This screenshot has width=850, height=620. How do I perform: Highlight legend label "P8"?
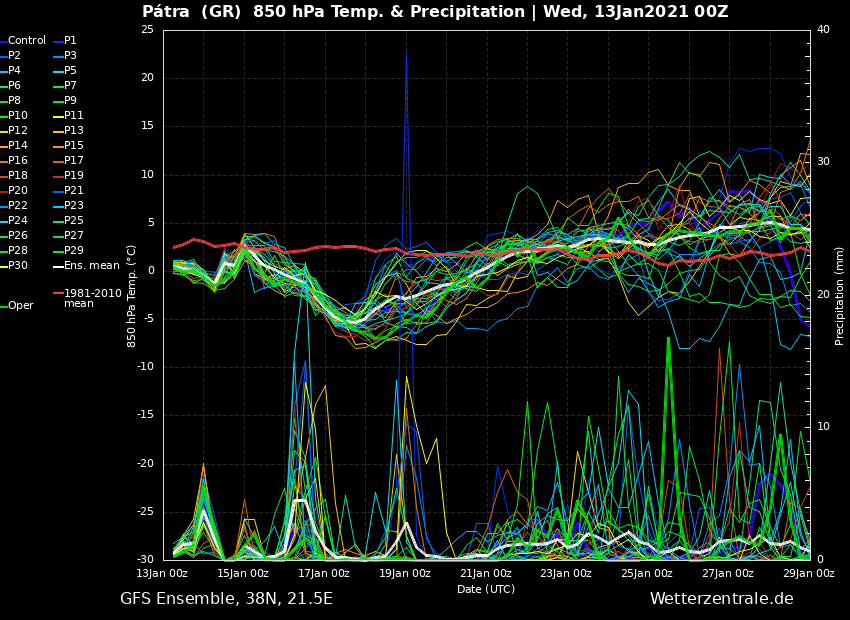tap(11, 100)
